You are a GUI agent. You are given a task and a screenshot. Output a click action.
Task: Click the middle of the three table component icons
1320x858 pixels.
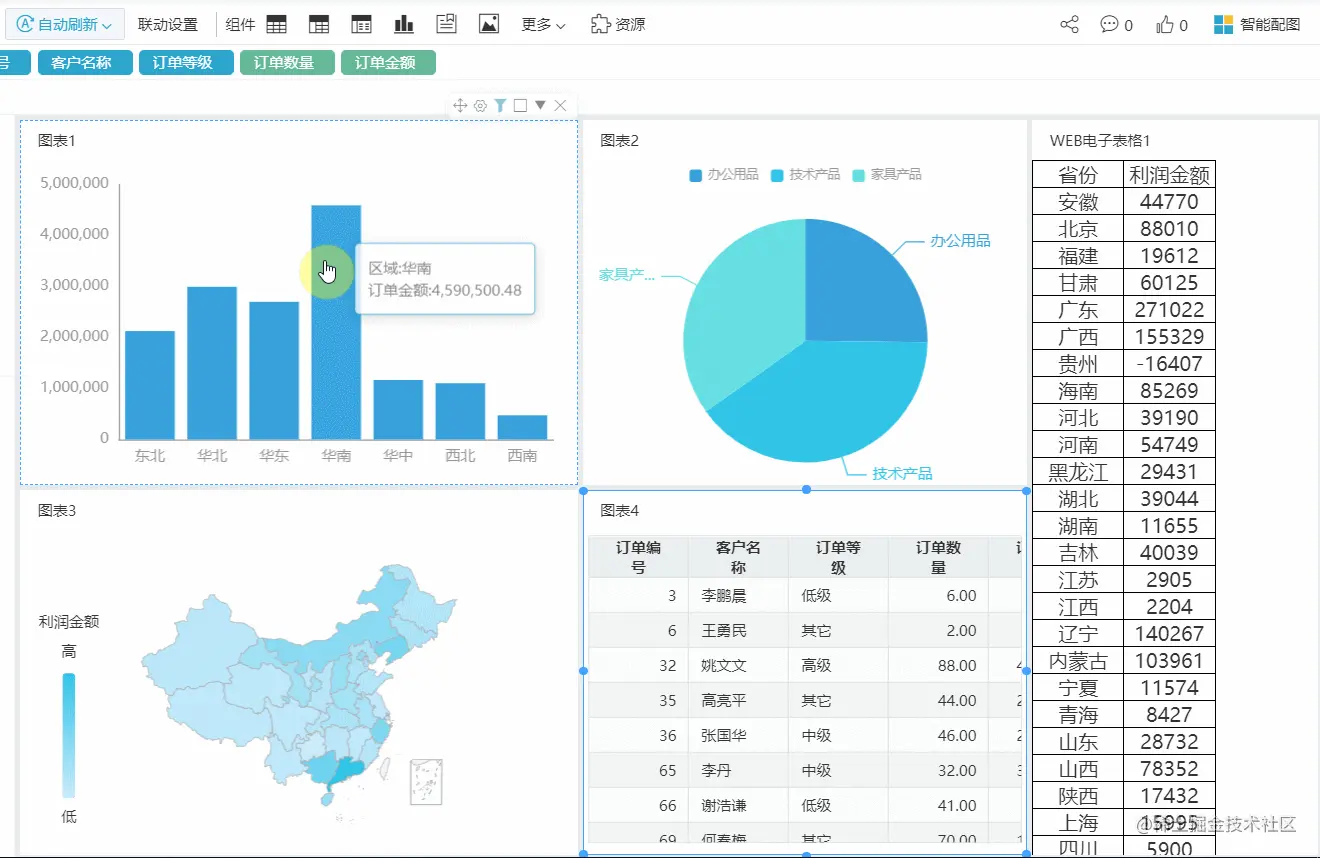[319, 25]
